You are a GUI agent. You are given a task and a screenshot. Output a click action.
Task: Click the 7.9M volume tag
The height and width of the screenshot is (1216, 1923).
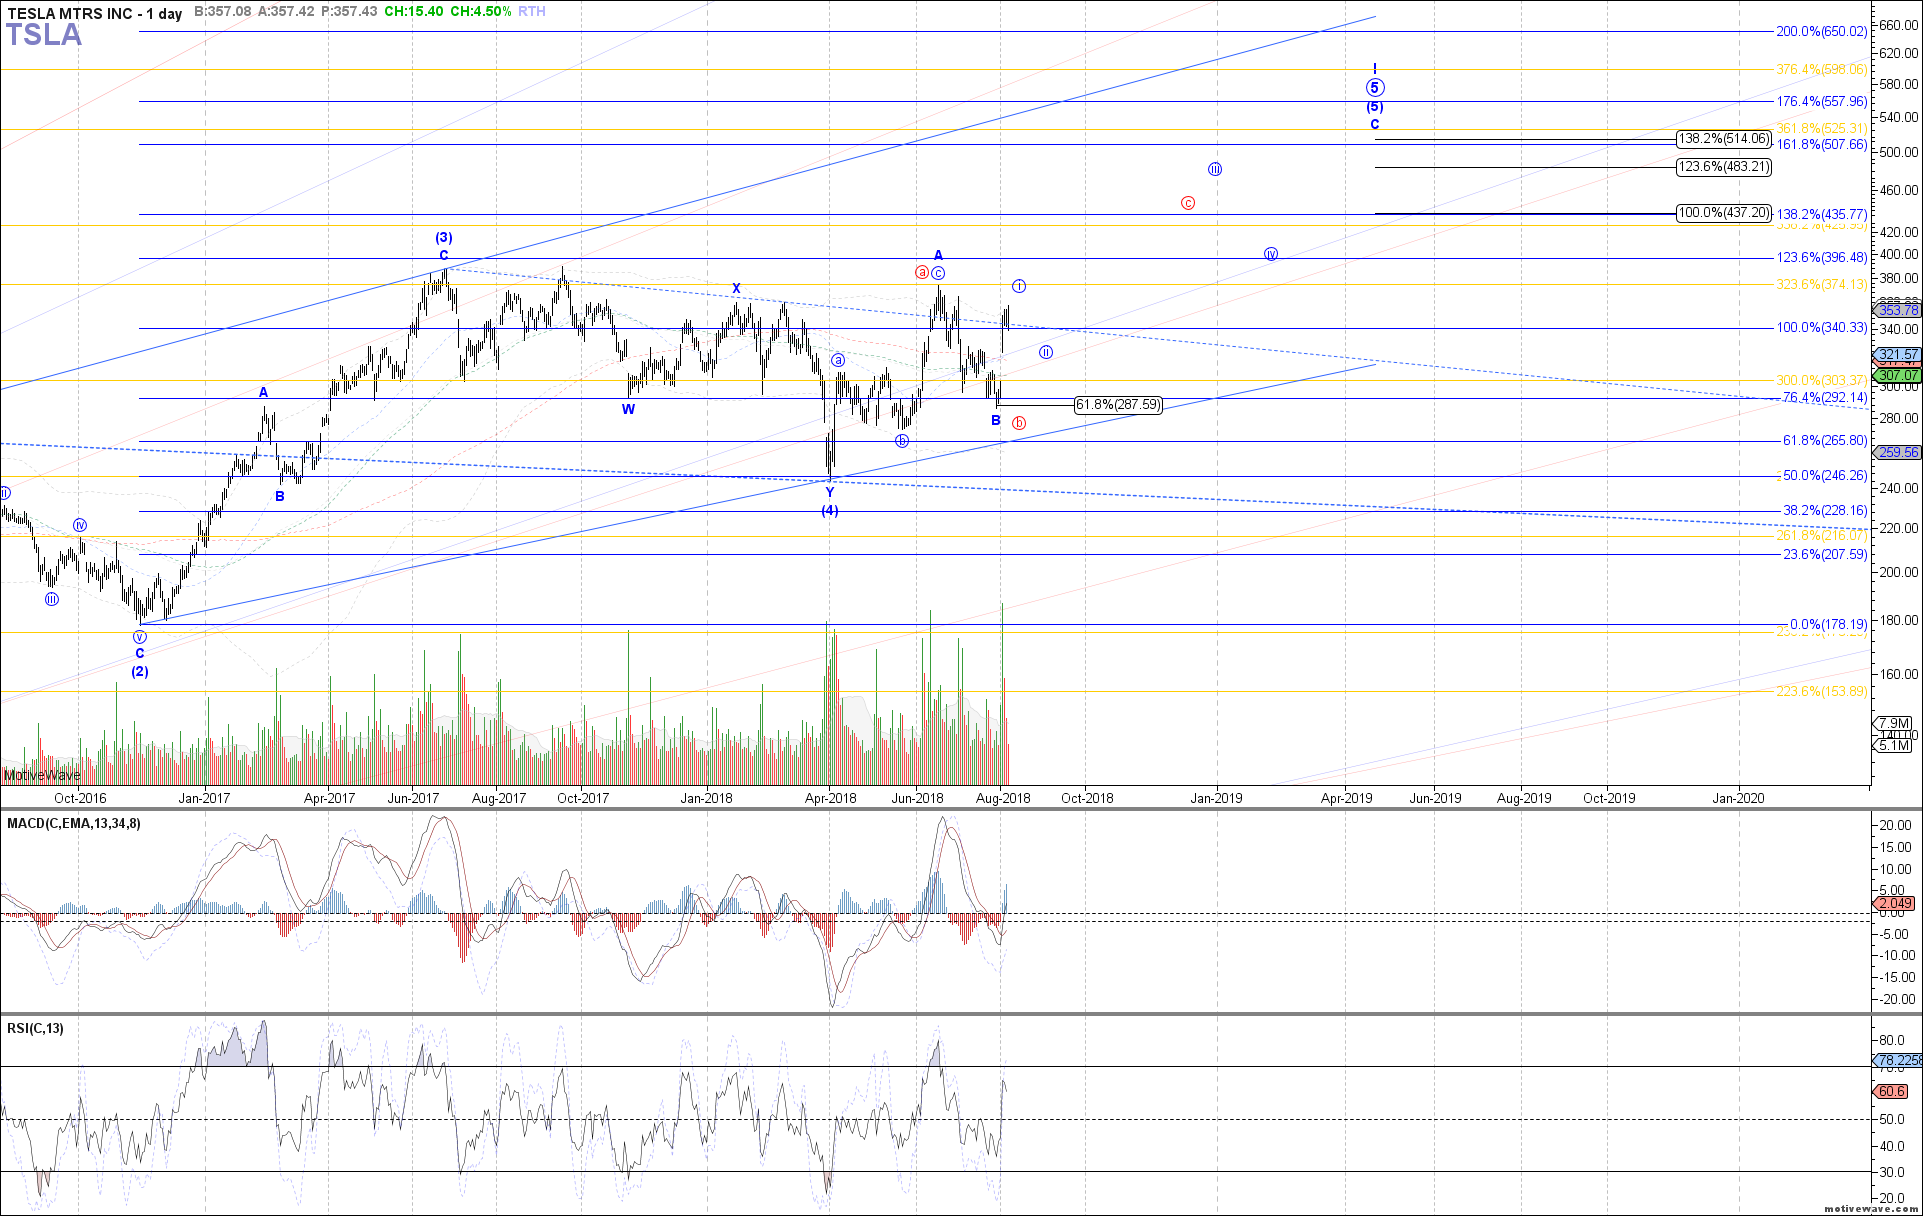click(1893, 724)
